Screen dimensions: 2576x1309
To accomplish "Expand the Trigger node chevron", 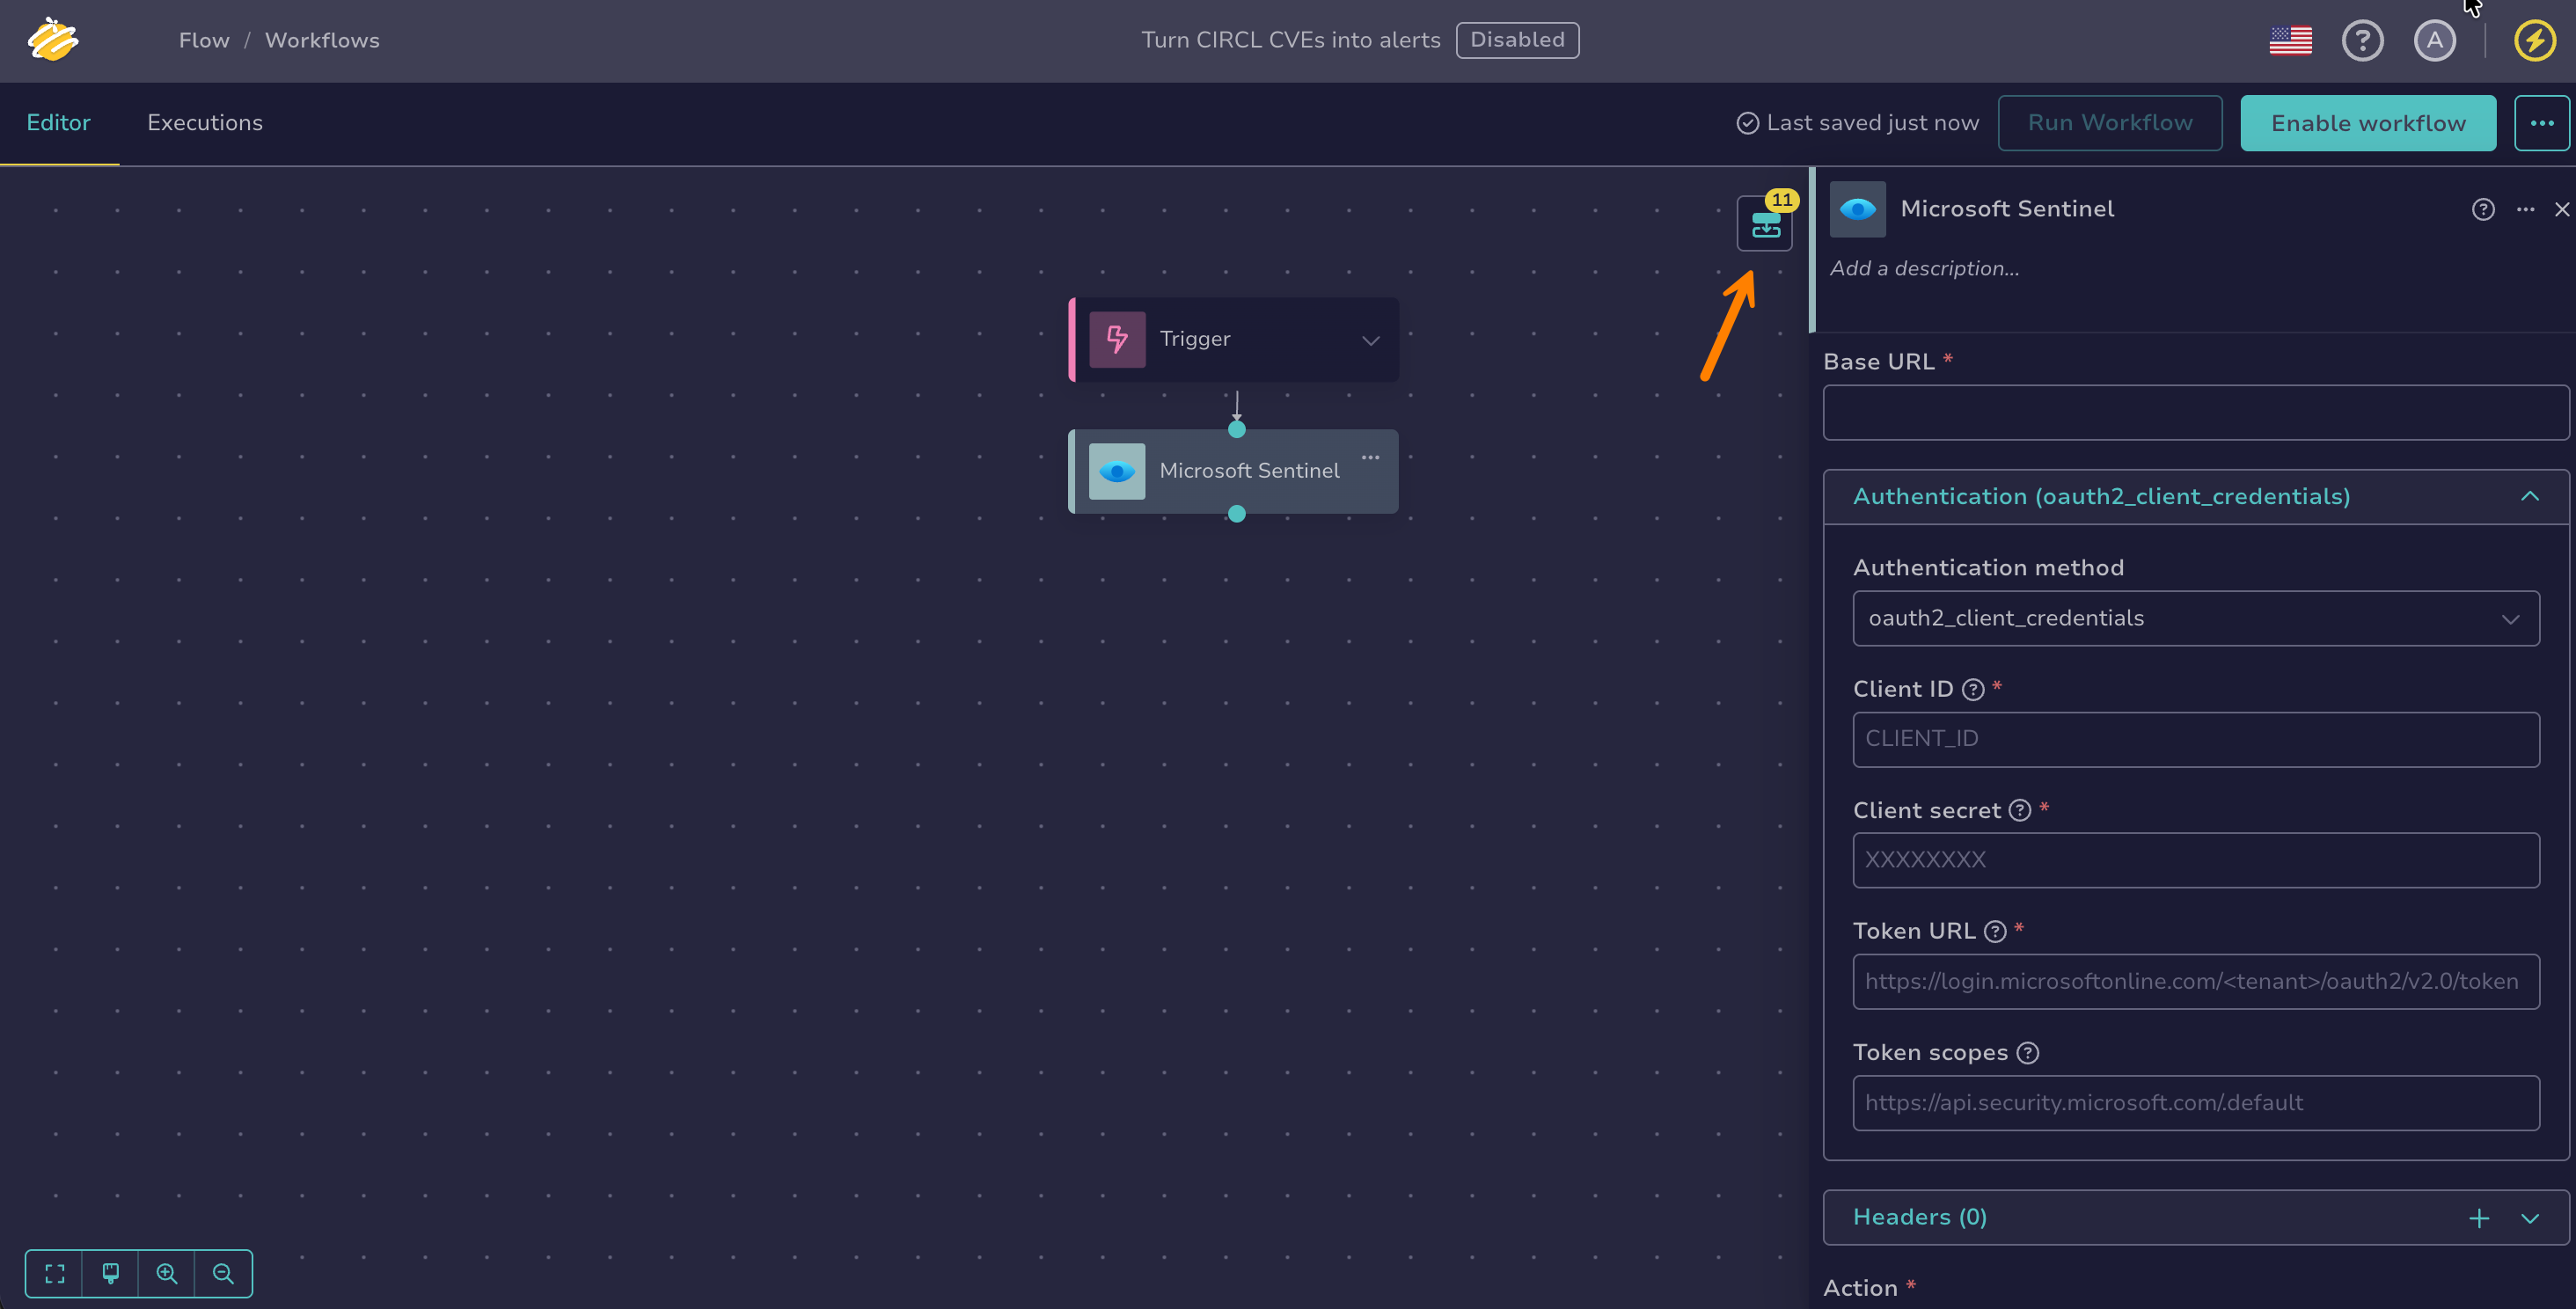I will coord(1370,340).
